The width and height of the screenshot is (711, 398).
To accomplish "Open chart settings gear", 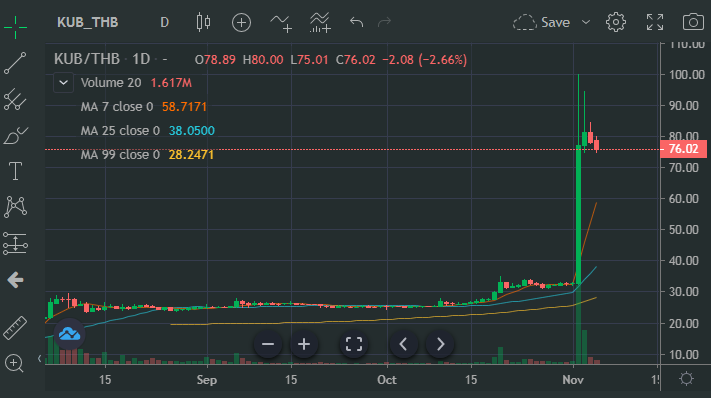I will pyautogui.click(x=616, y=22).
